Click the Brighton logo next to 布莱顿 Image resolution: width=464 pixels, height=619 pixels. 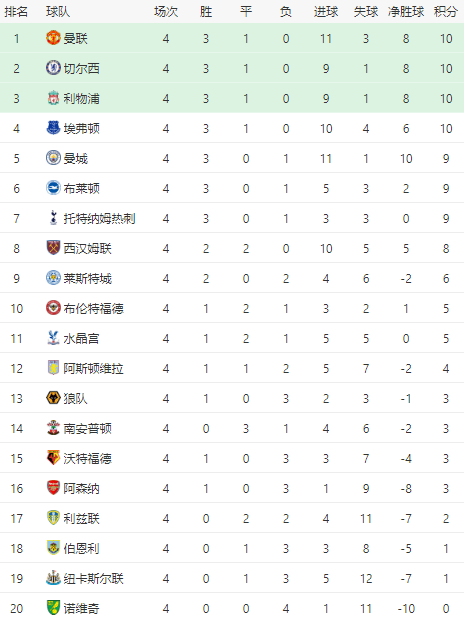[x=53, y=188]
